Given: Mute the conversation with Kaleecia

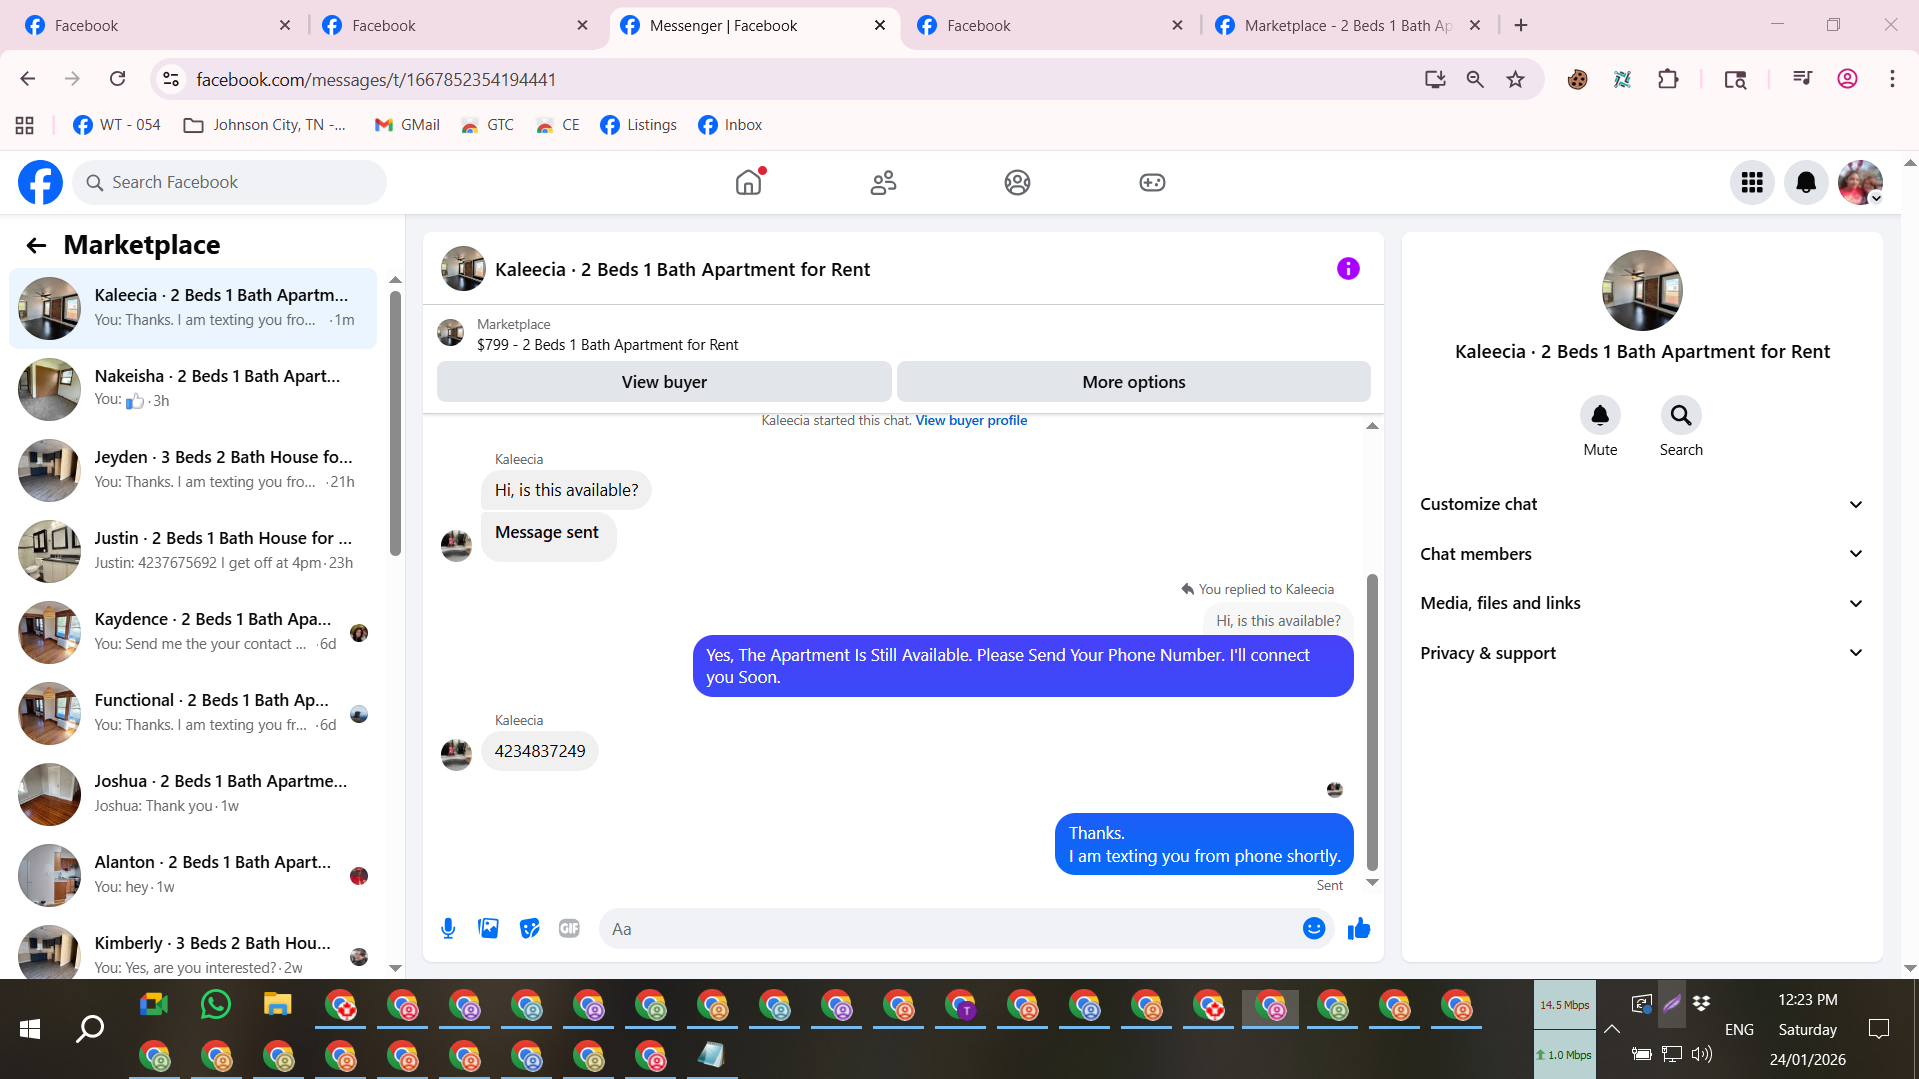Looking at the screenshot, I should 1600,415.
